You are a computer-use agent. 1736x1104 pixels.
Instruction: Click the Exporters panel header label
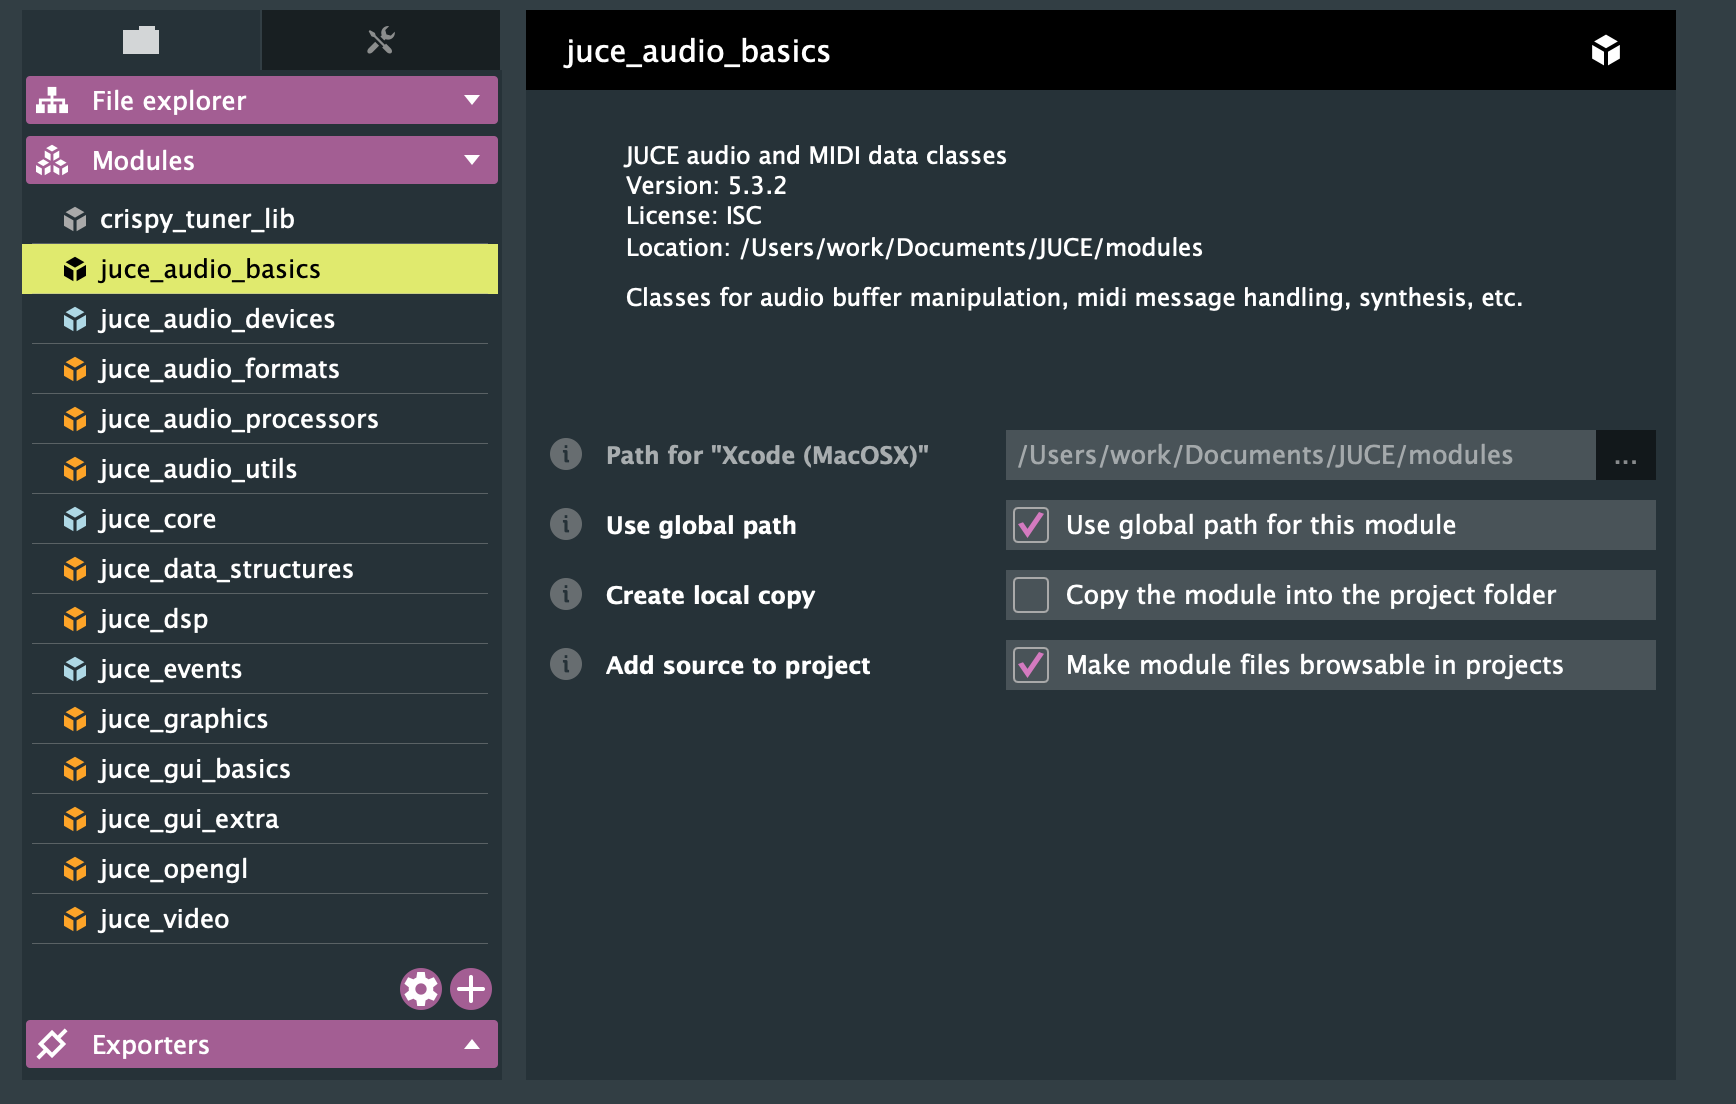[151, 1045]
